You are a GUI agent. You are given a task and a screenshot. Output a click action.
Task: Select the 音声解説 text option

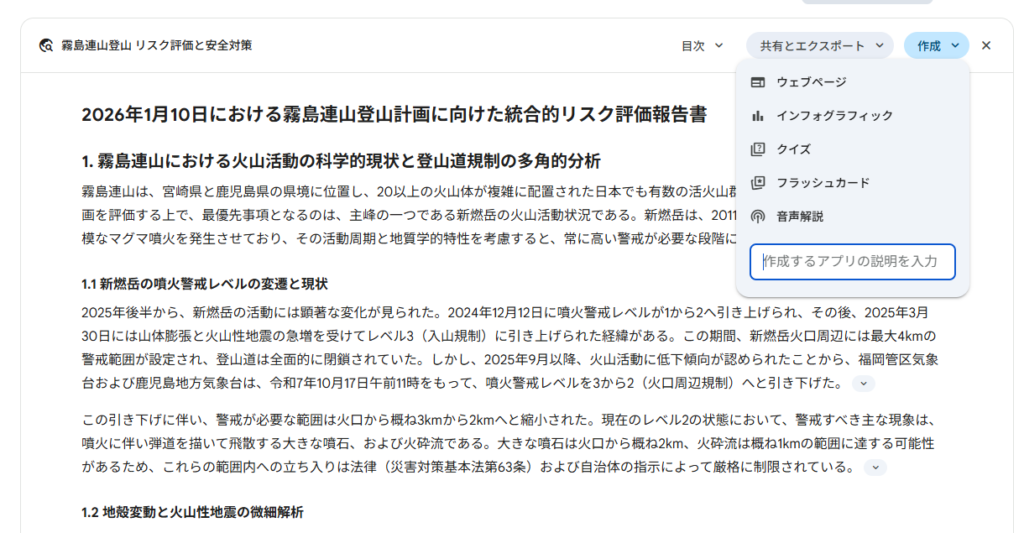pos(800,216)
